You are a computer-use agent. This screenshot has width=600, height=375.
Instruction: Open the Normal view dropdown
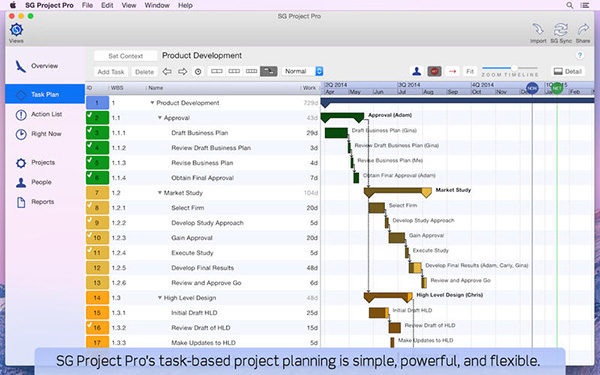click(x=303, y=71)
